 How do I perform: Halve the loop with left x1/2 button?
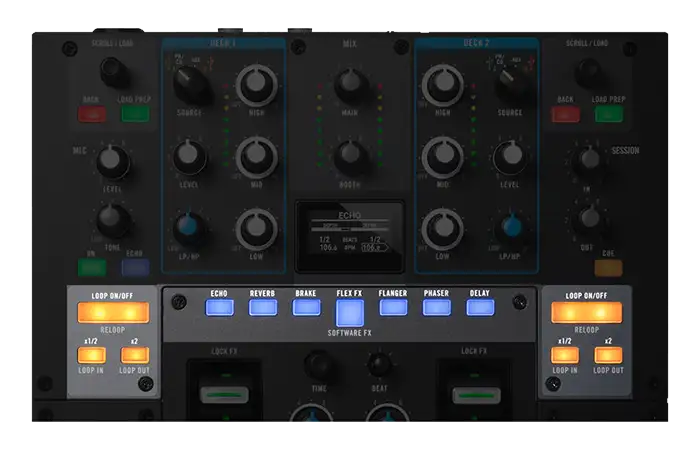[x=92, y=355]
